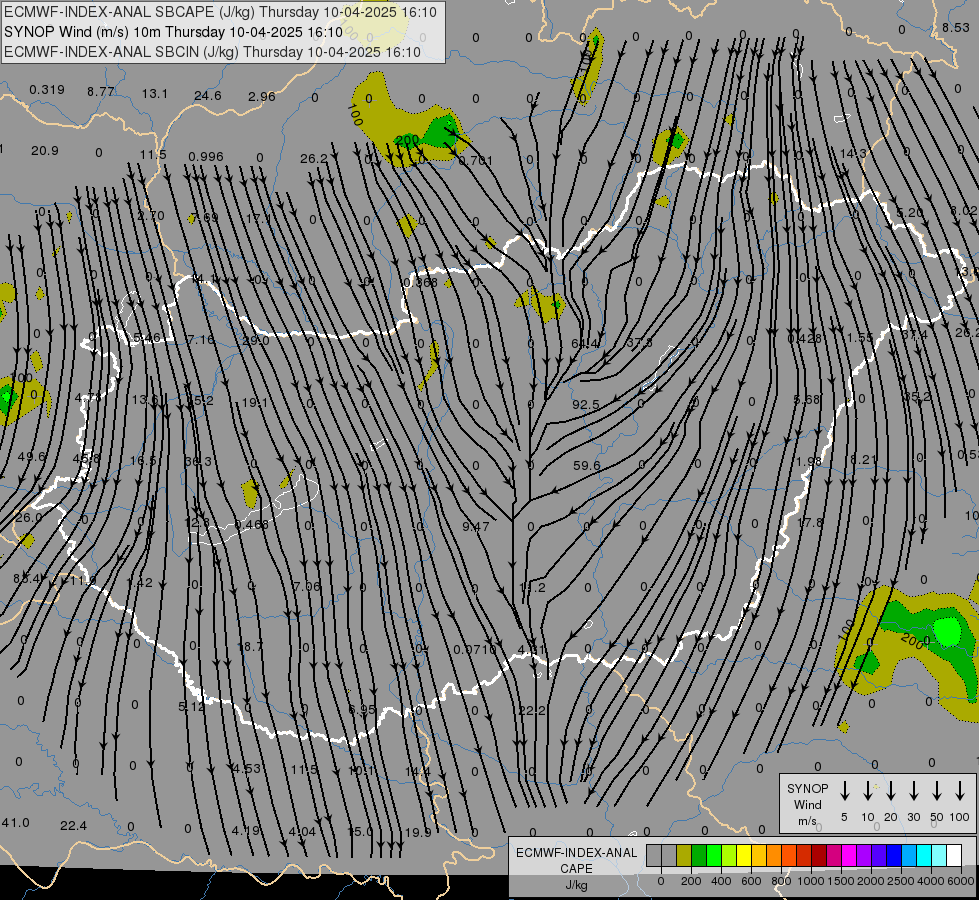
Task: Click the map value '85.4'
Action: (27, 579)
